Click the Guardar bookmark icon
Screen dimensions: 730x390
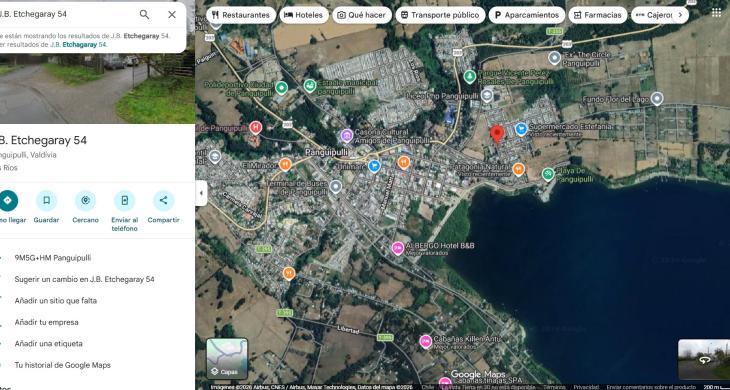[x=47, y=201]
